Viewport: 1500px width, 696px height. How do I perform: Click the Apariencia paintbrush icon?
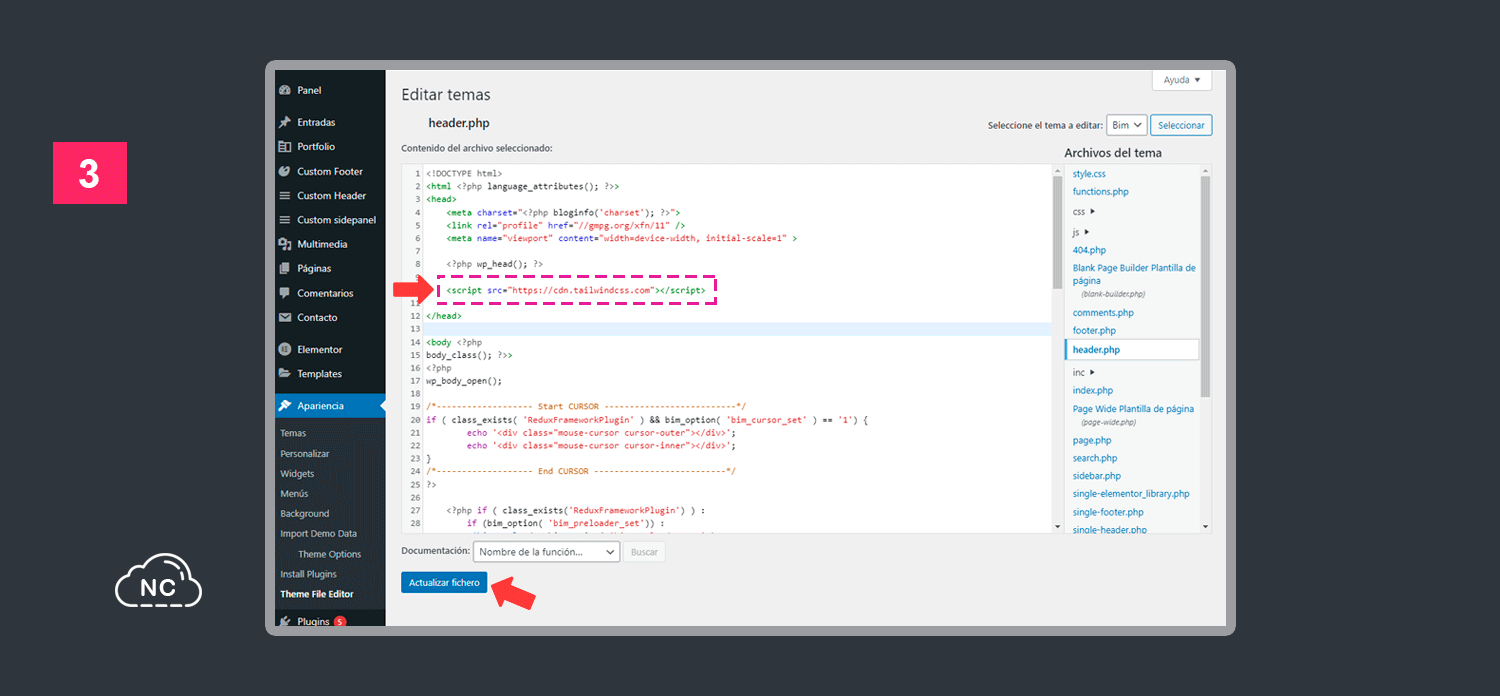point(285,406)
